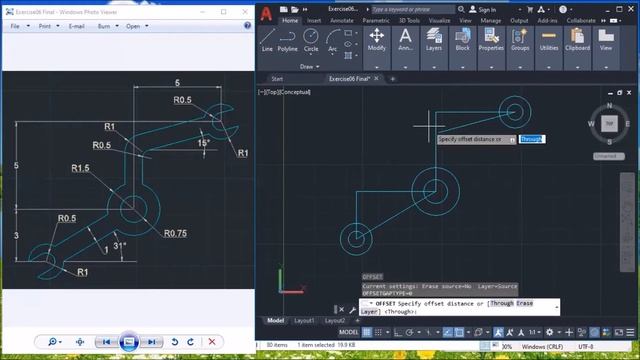Select the Hatch tool in Draw panel

click(348, 55)
